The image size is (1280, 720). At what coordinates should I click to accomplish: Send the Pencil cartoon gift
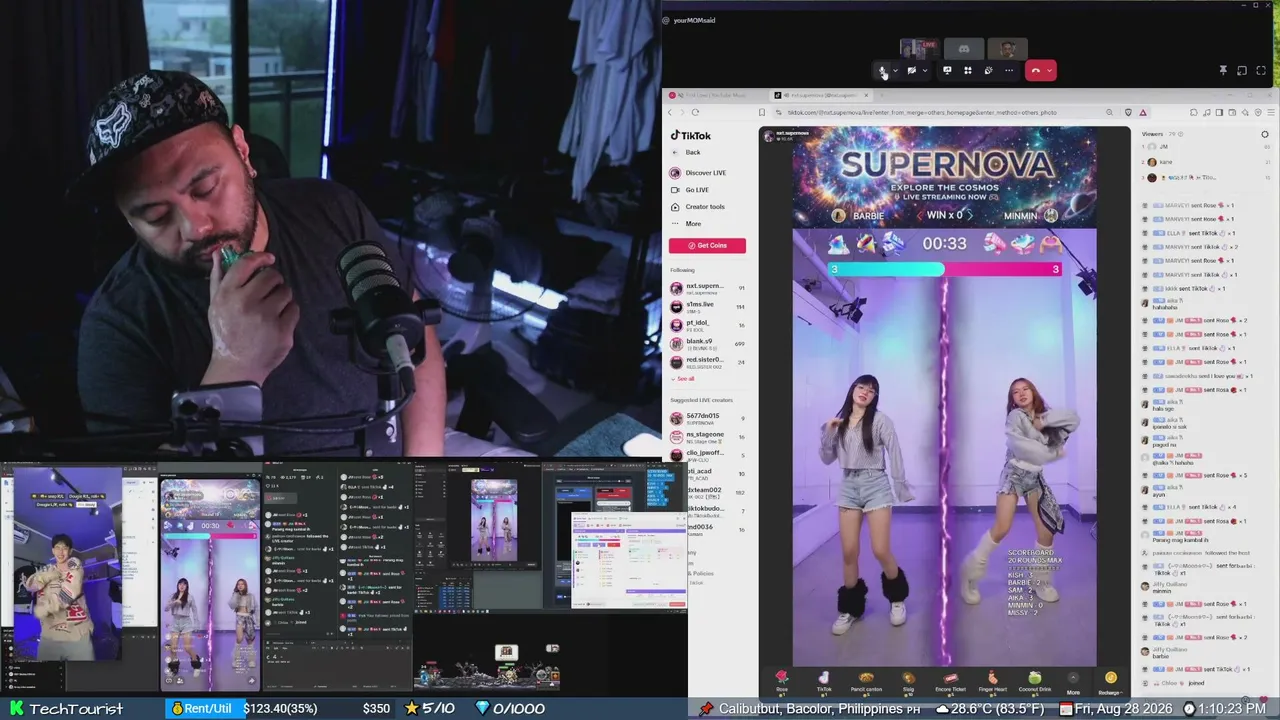[866, 681]
